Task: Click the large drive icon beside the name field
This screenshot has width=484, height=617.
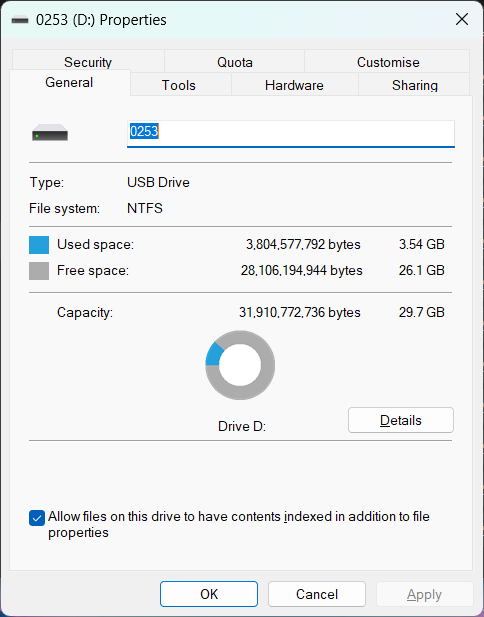Action: coord(50,133)
